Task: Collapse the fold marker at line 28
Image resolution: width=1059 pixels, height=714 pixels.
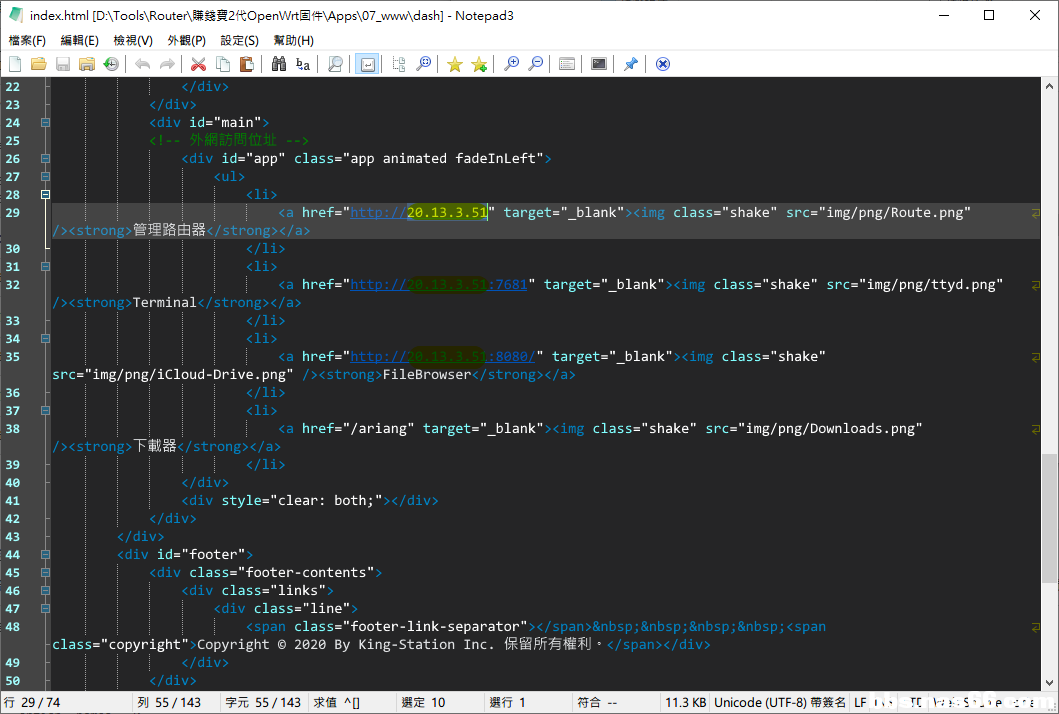Action: pyautogui.click(x=45, y=195)
